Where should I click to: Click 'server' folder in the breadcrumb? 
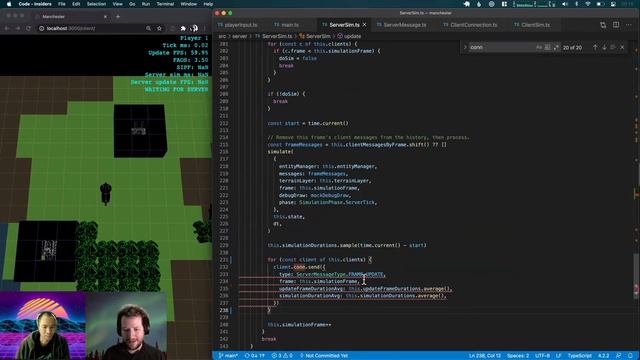[x=240, y=36]
